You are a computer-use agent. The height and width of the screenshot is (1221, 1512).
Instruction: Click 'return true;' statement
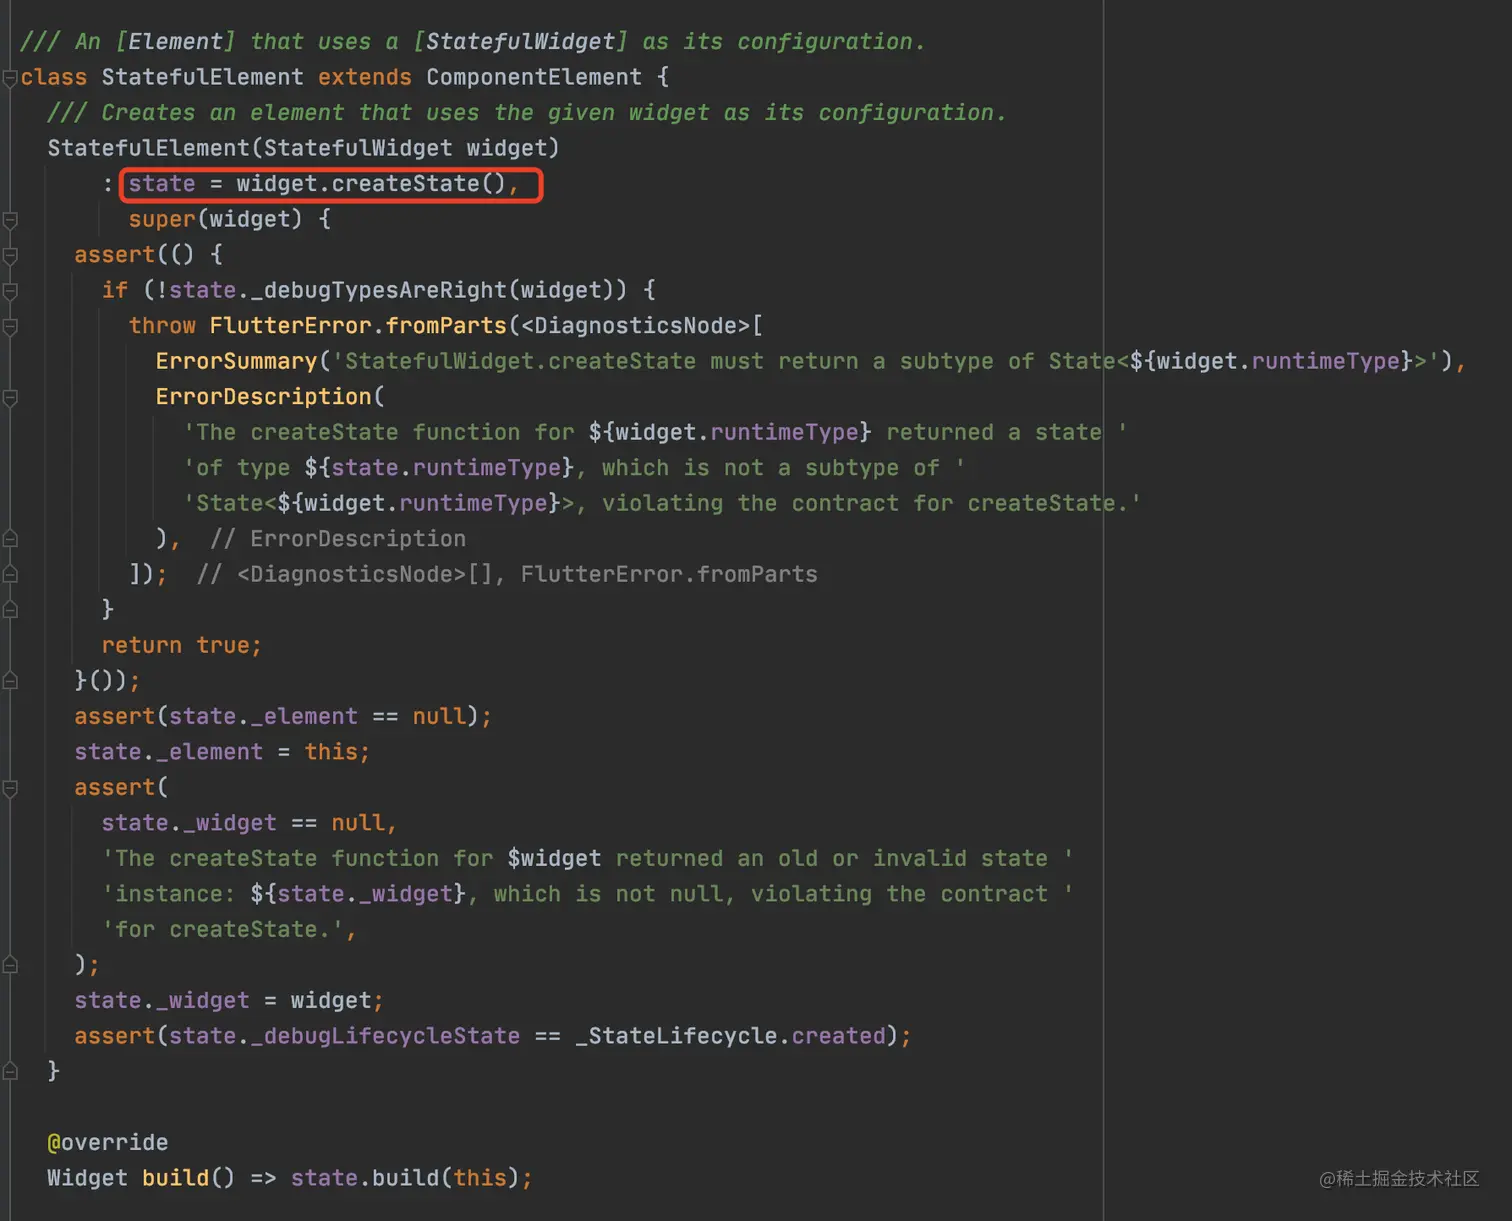181,645
